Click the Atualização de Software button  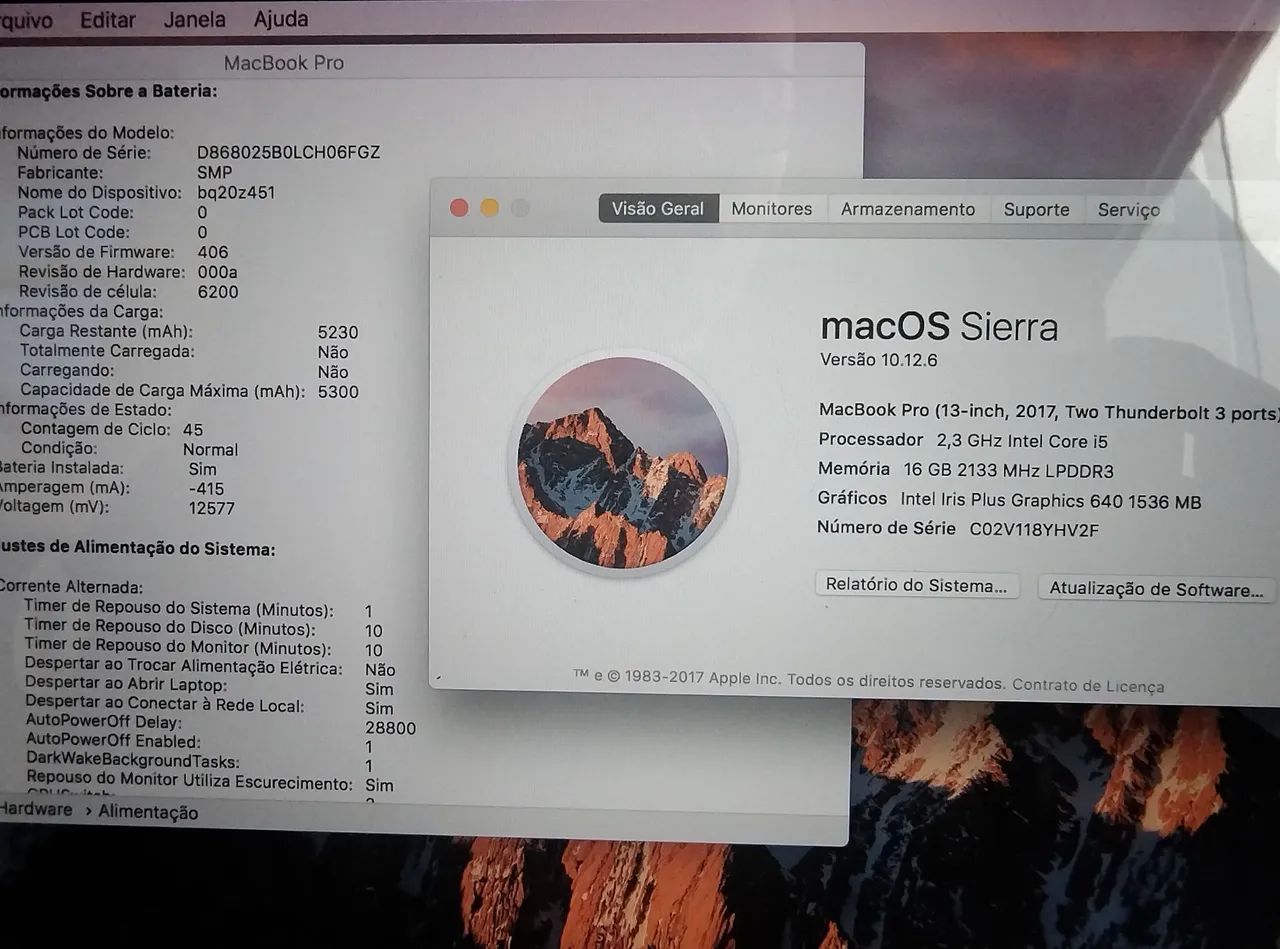pyautogui.click(x=1157, y=589)
